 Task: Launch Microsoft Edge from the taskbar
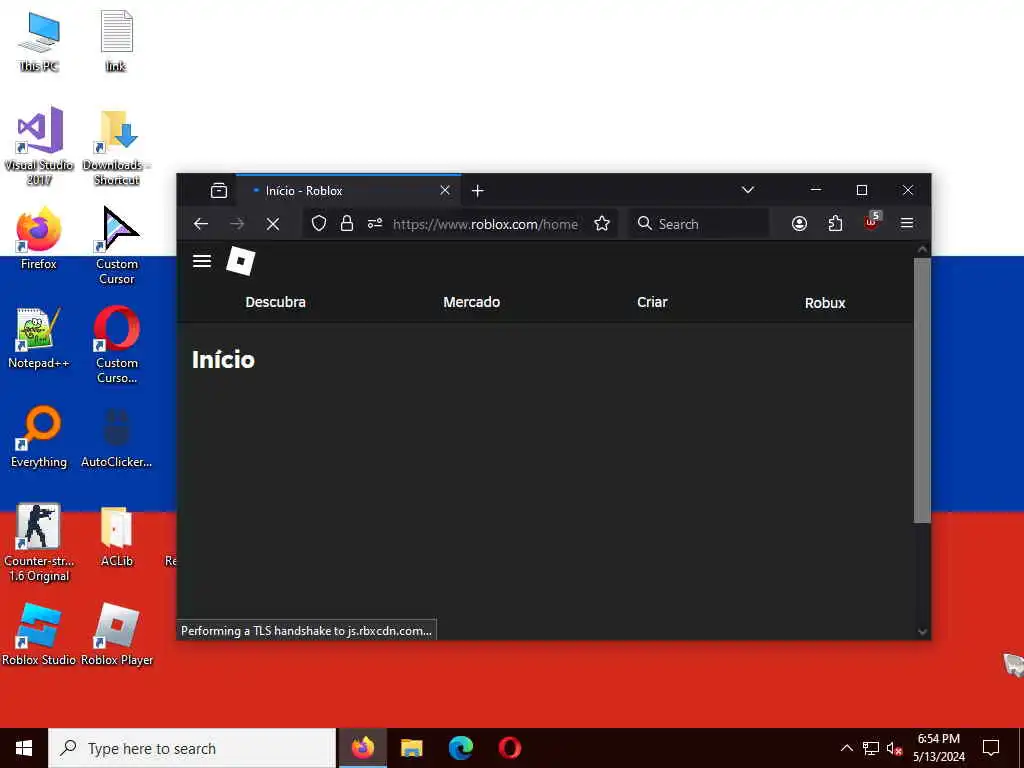(x=460, y=748)
